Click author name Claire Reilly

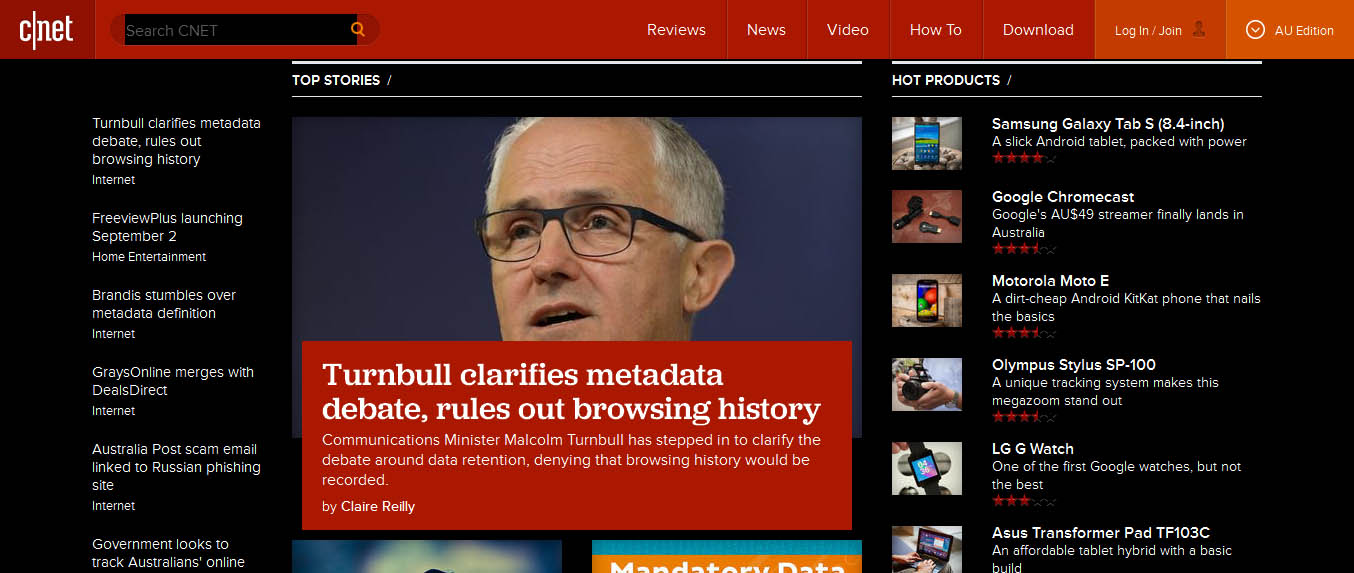[378, 507]
